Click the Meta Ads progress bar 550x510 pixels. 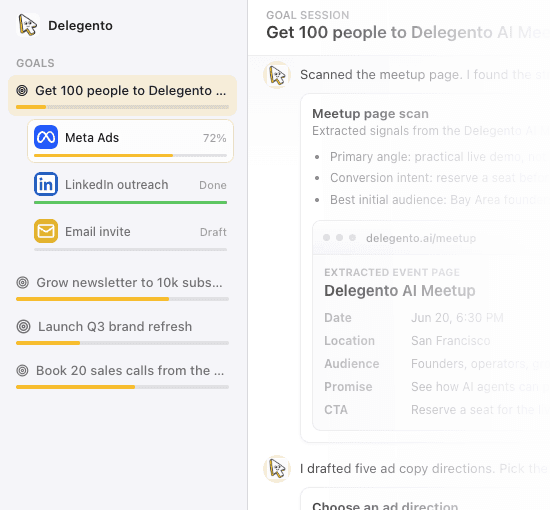(130, 155)
